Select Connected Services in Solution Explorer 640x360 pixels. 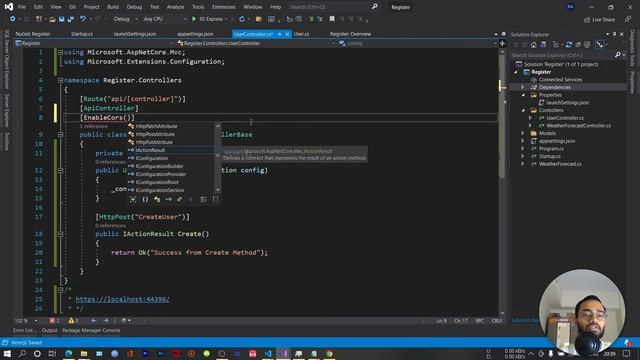[560, 80]
